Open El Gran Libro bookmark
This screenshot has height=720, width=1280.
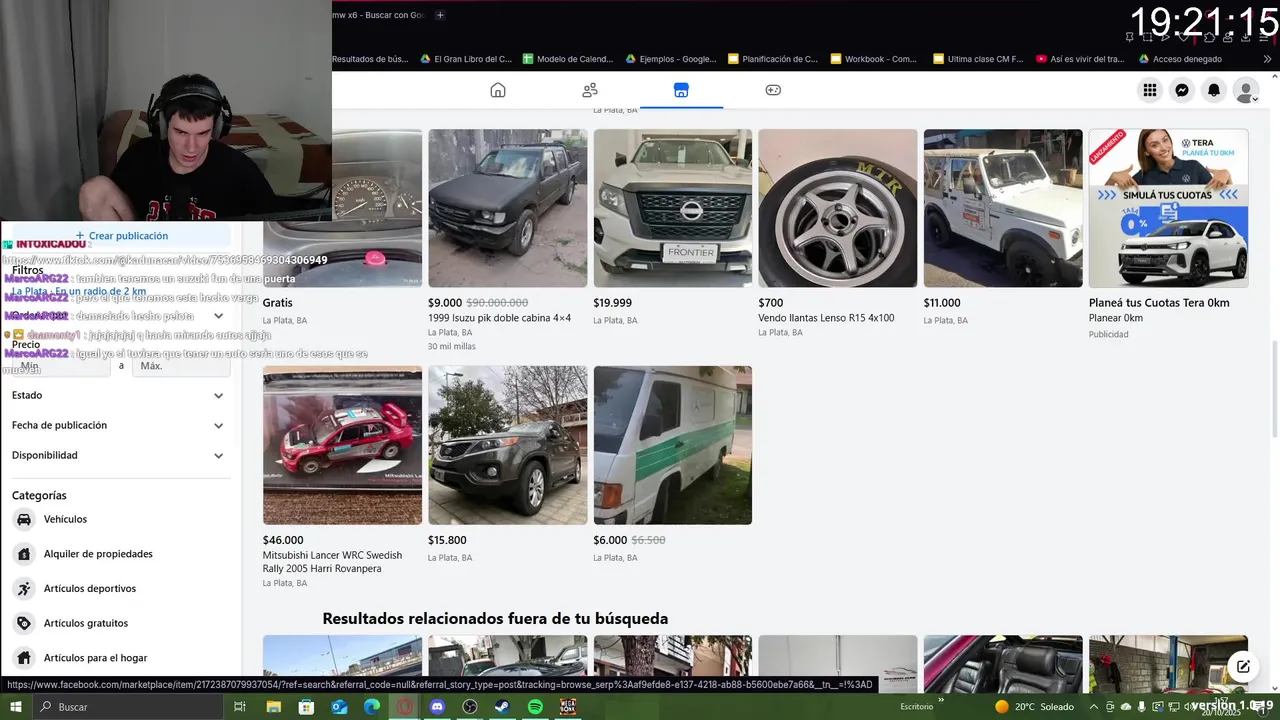[467, 59]
